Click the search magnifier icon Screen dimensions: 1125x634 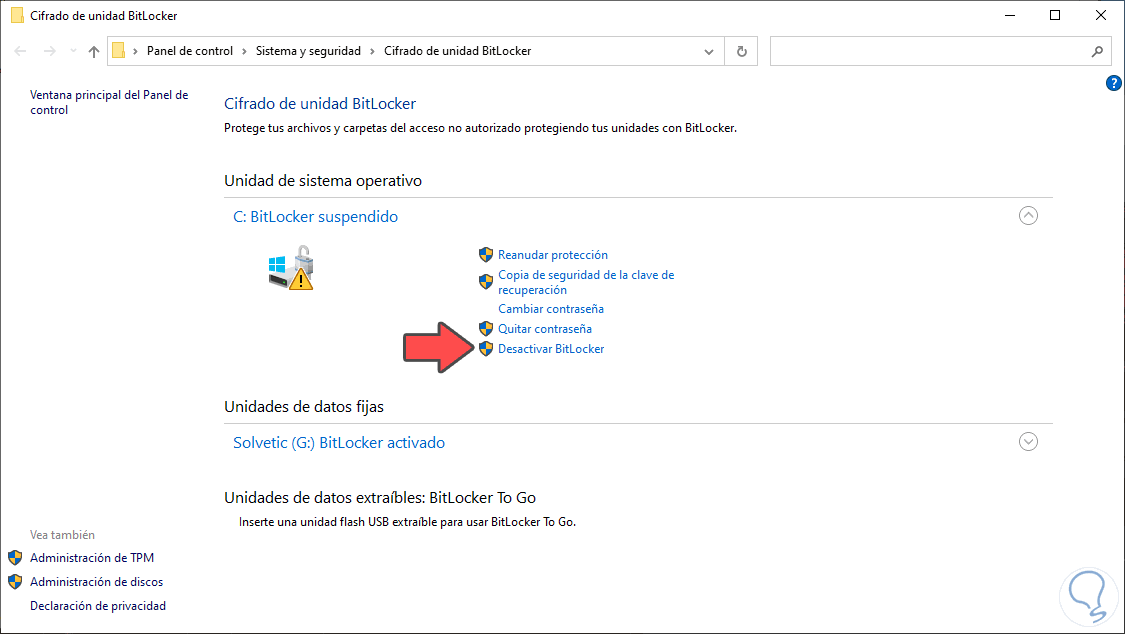tap(1097, 52)
